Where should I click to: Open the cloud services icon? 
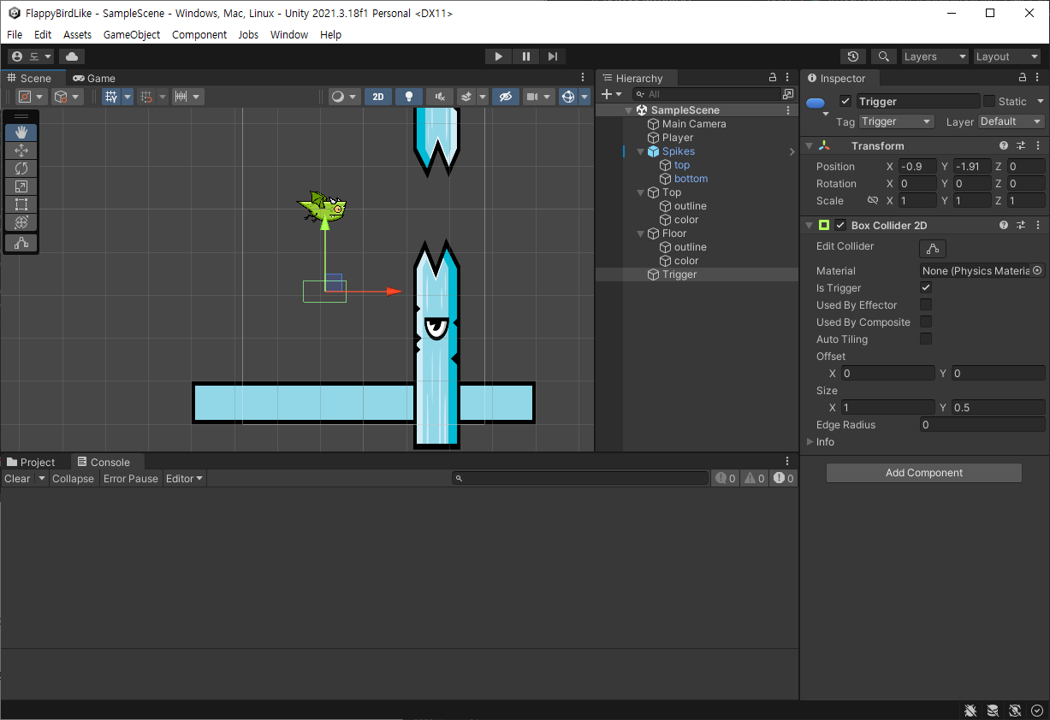72,56
